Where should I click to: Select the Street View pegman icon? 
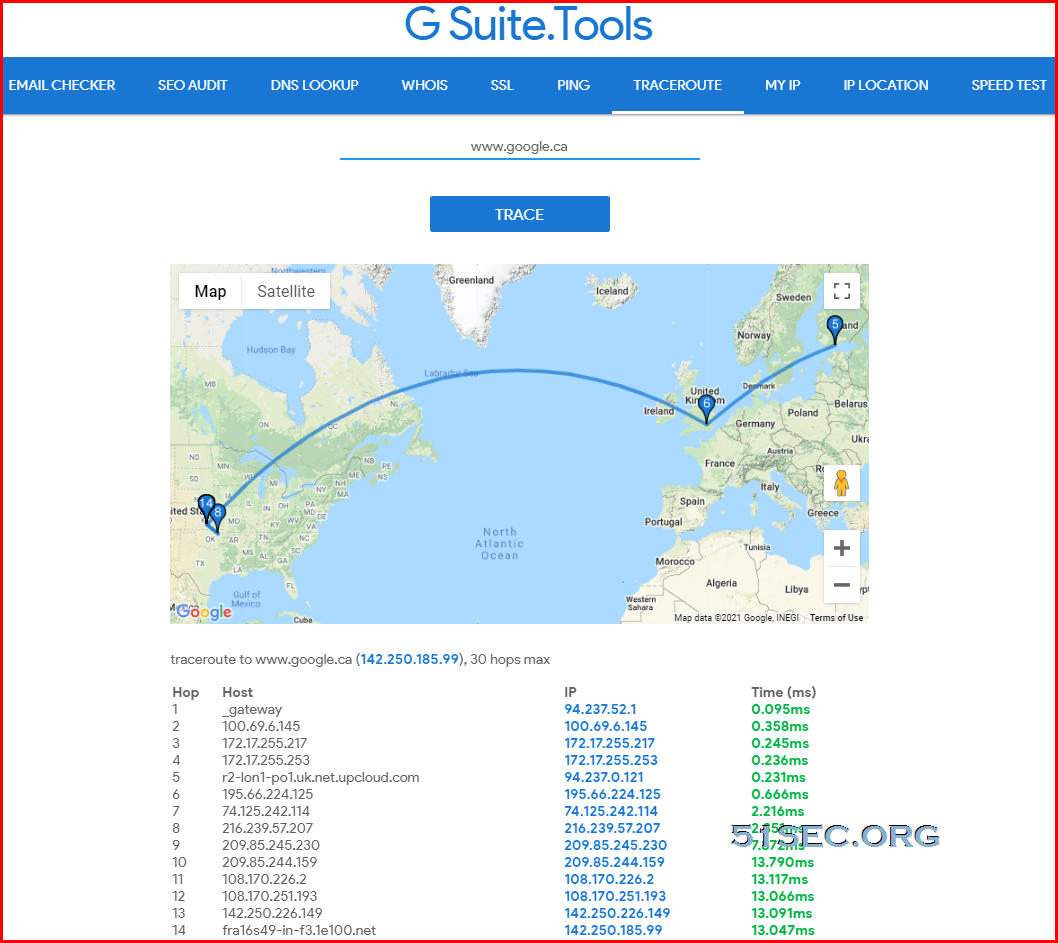(x=841, y=483)
